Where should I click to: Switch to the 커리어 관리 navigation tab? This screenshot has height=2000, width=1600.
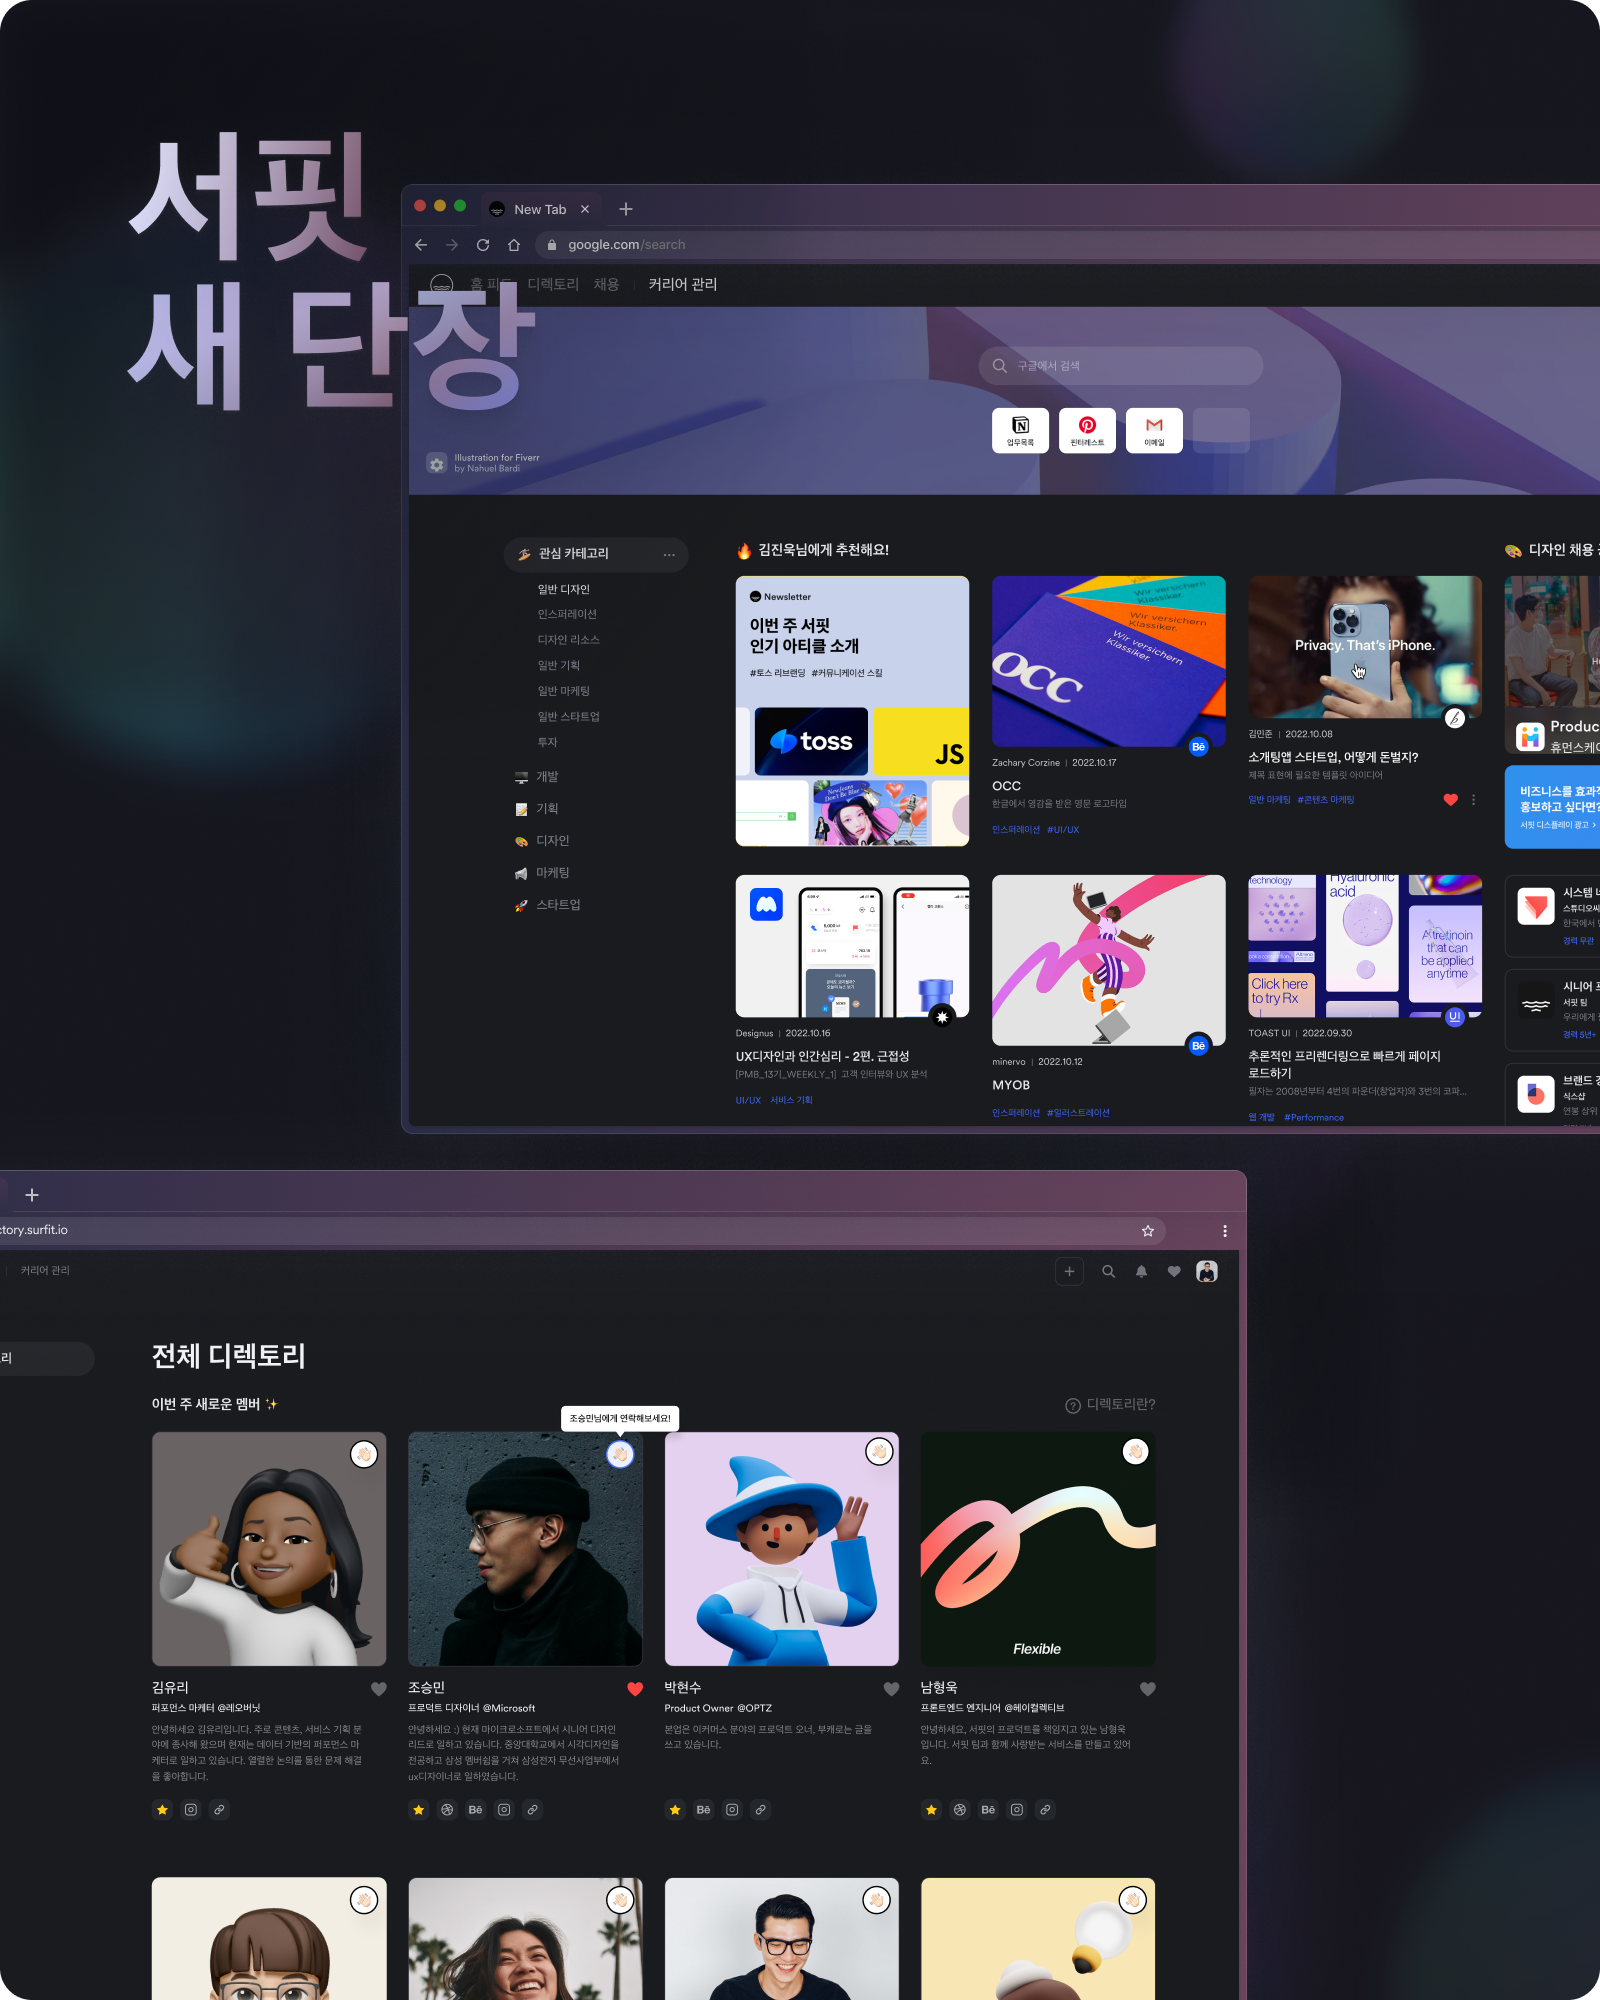click(682, 284)
